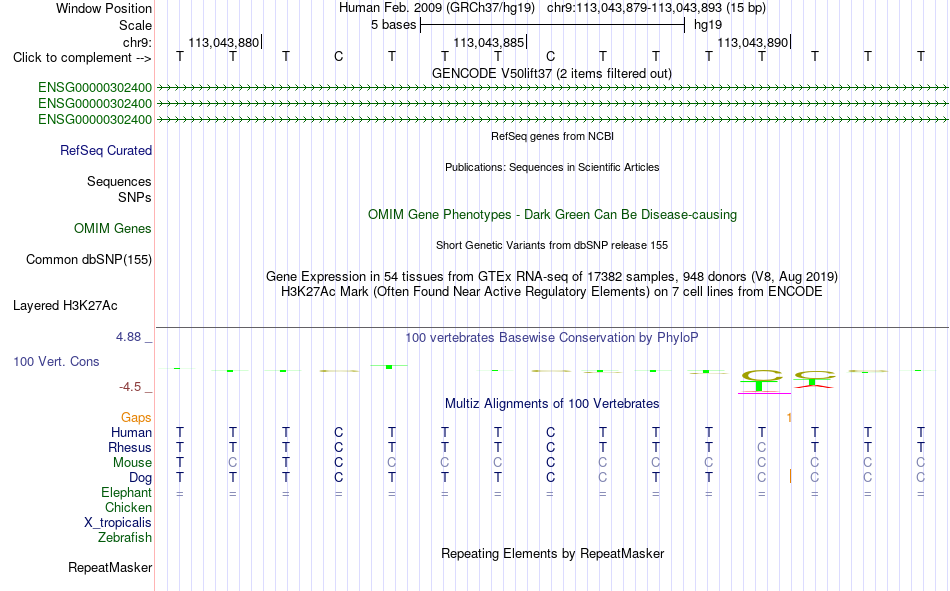950x591 pixels.
Task: Click the chr9: ruler label
Action: pyautogui.click(x=137, y=42)
